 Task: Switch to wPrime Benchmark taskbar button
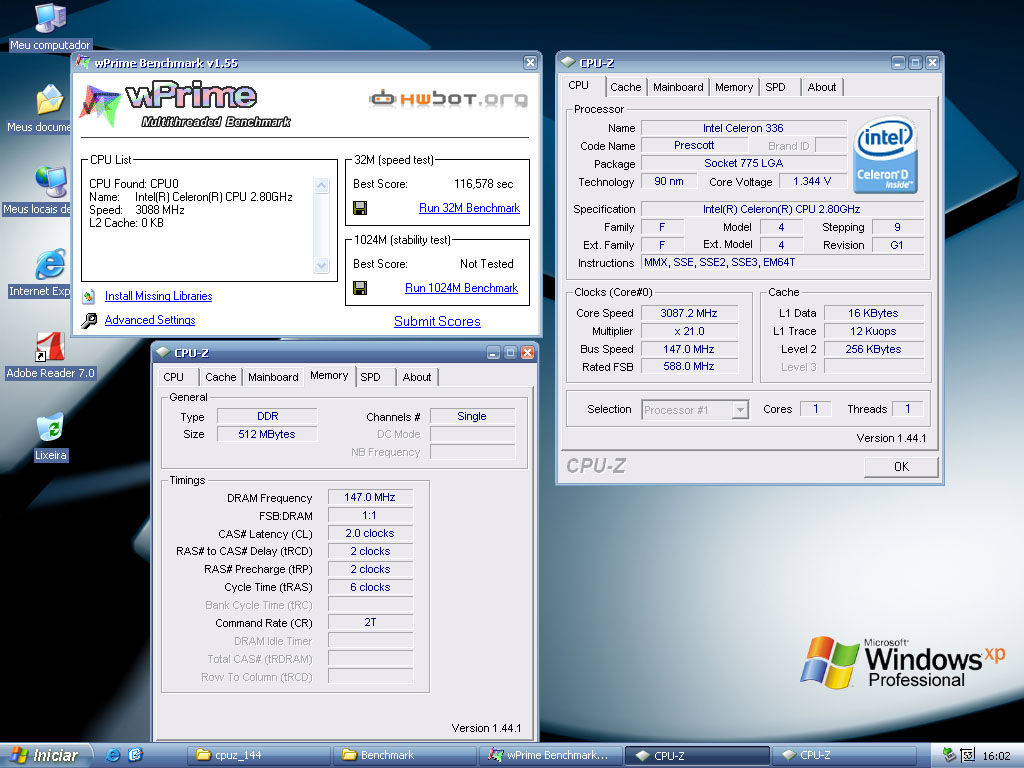[x=551, y=756]
